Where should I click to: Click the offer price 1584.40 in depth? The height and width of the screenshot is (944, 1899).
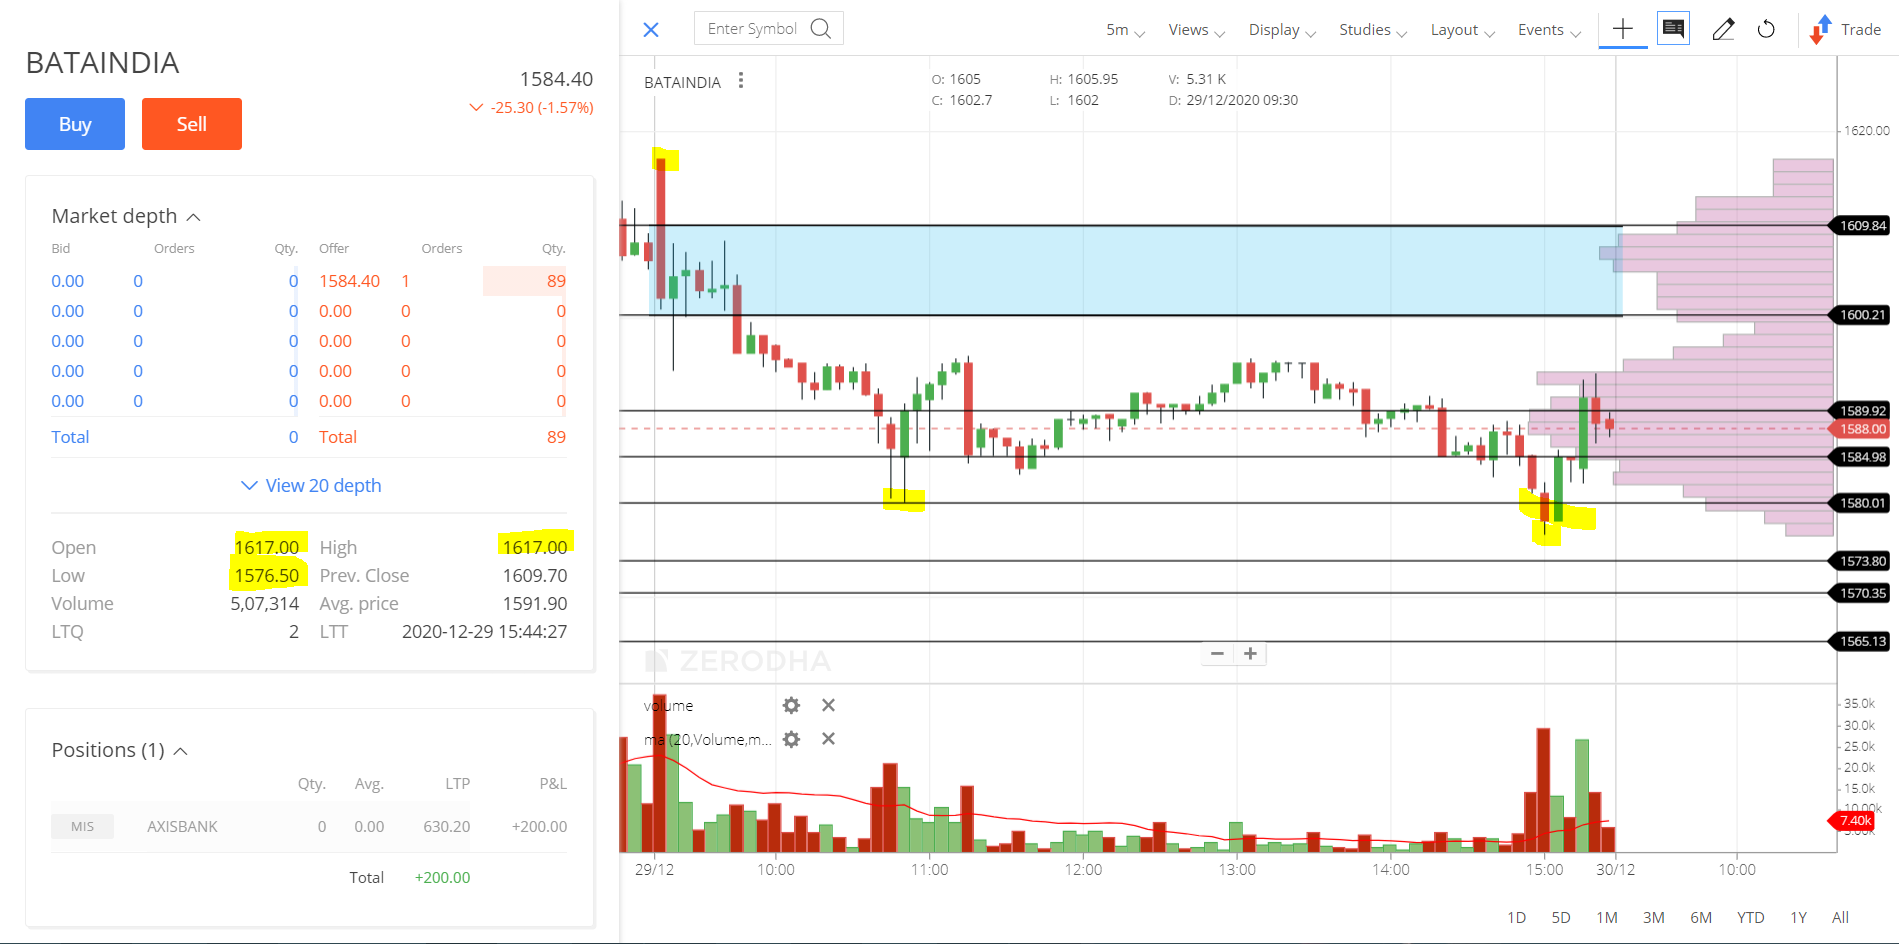click(349, 281)
